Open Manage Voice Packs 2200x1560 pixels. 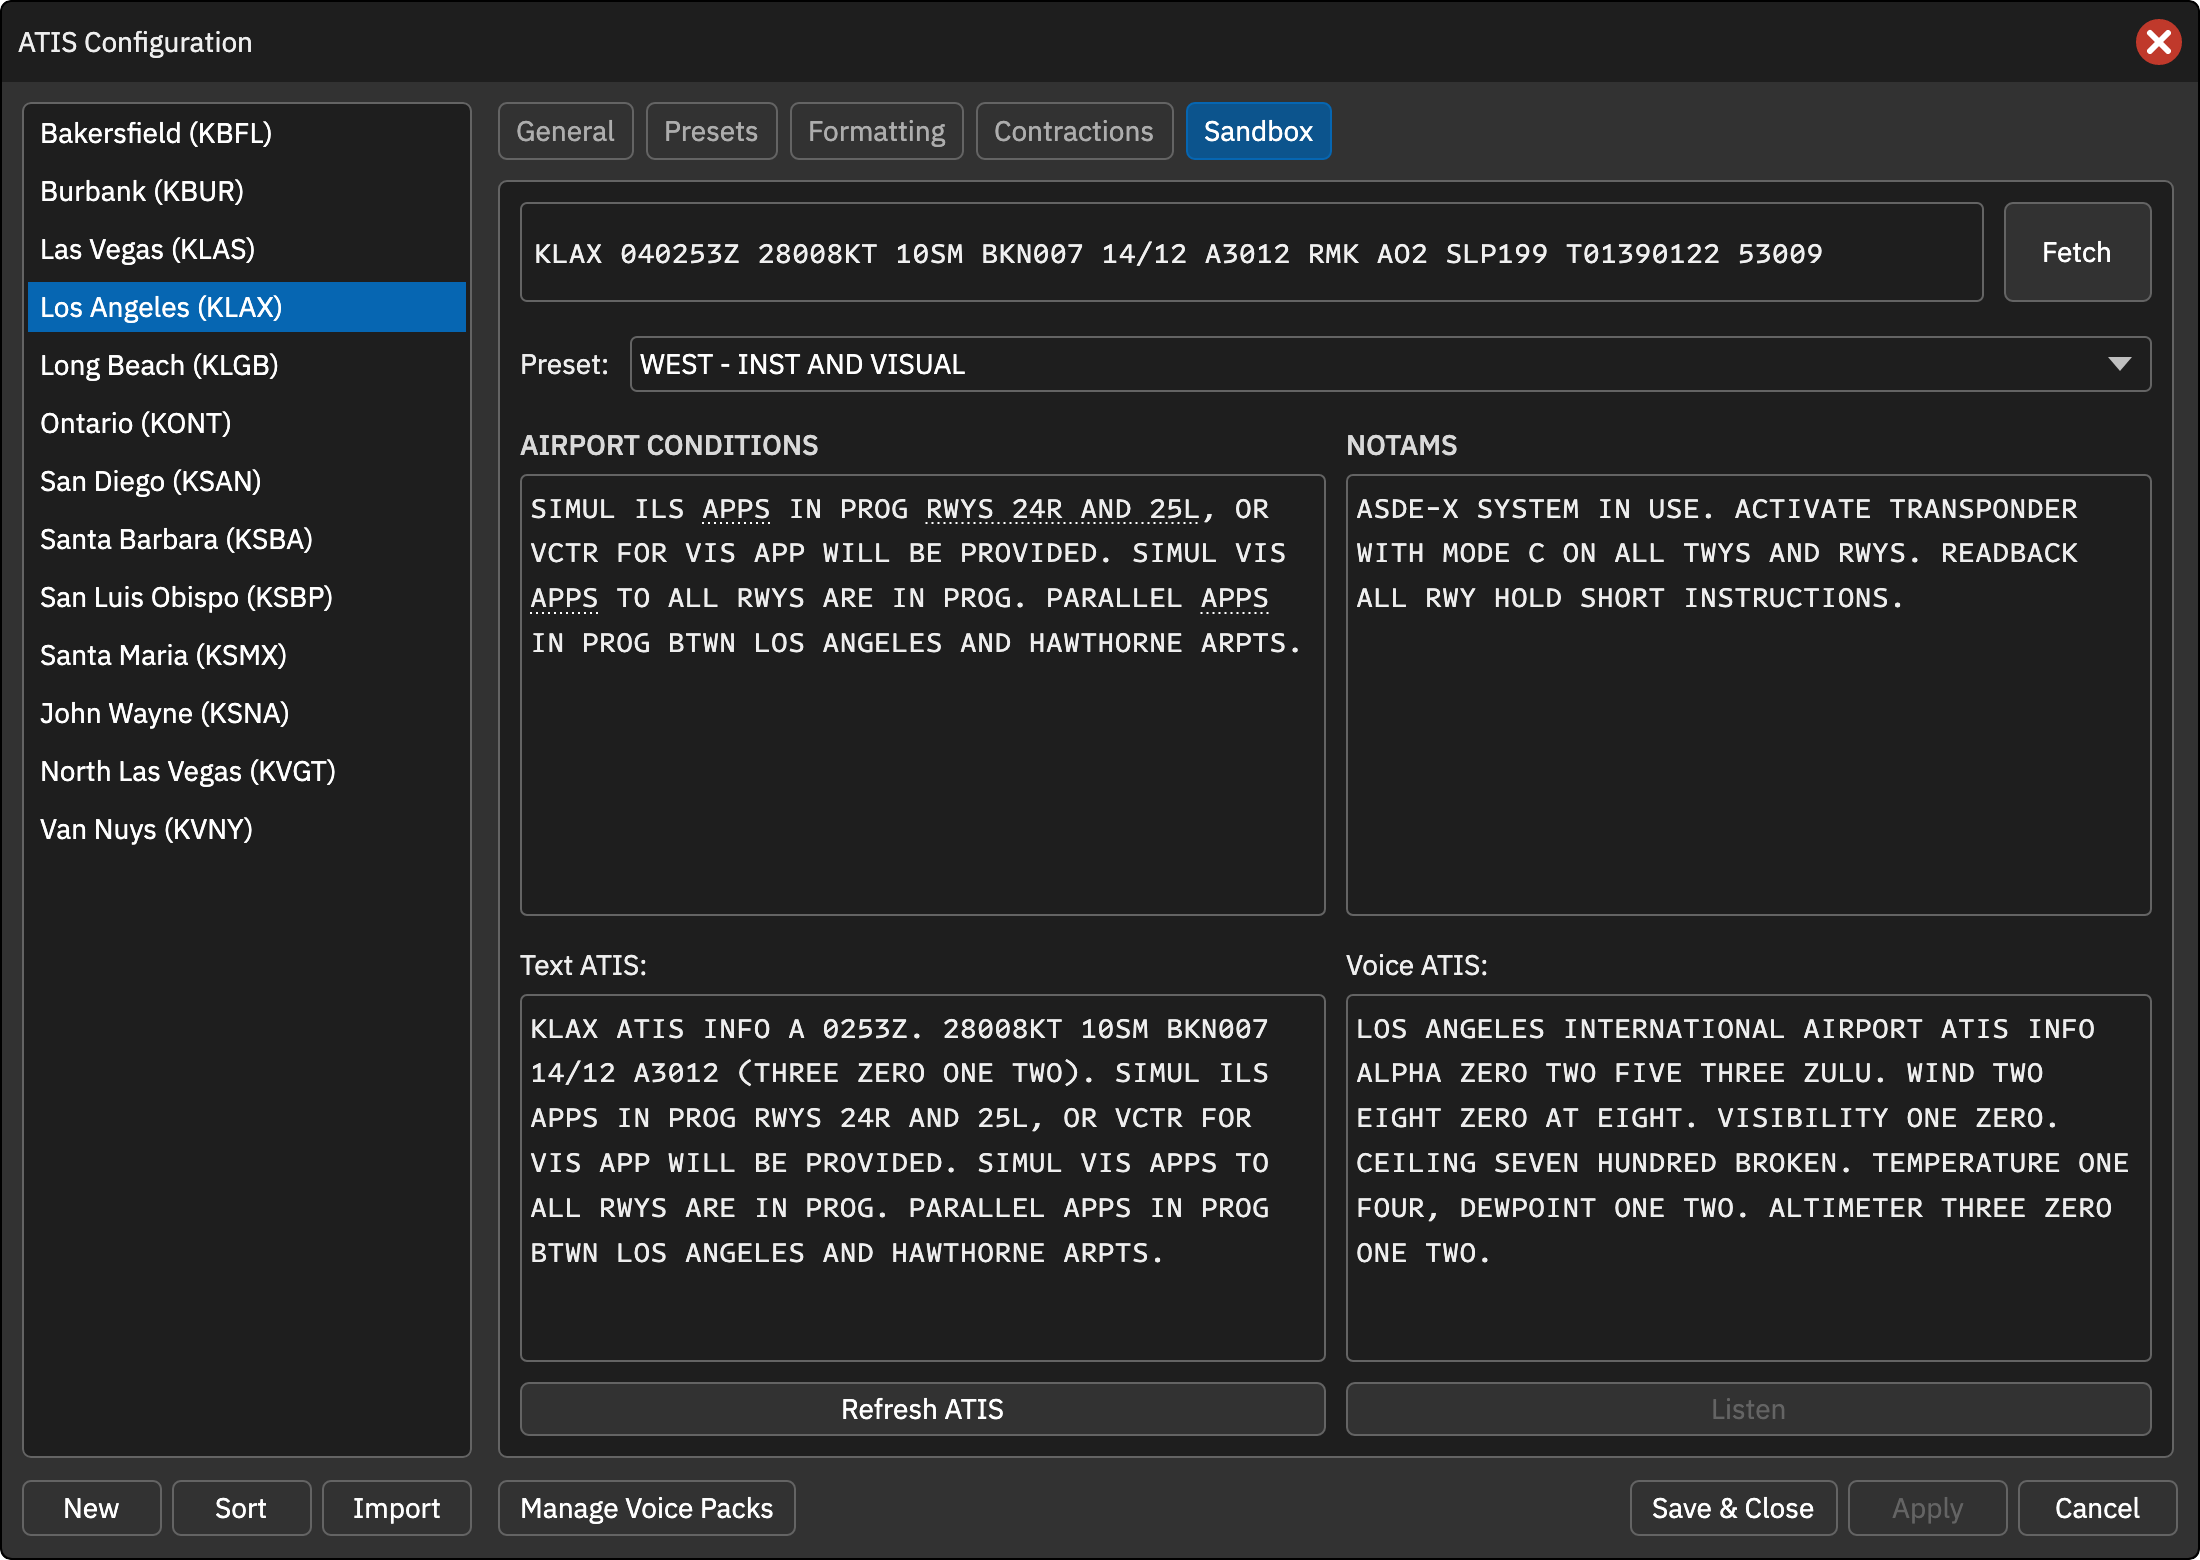click(x=647, y=1508)
